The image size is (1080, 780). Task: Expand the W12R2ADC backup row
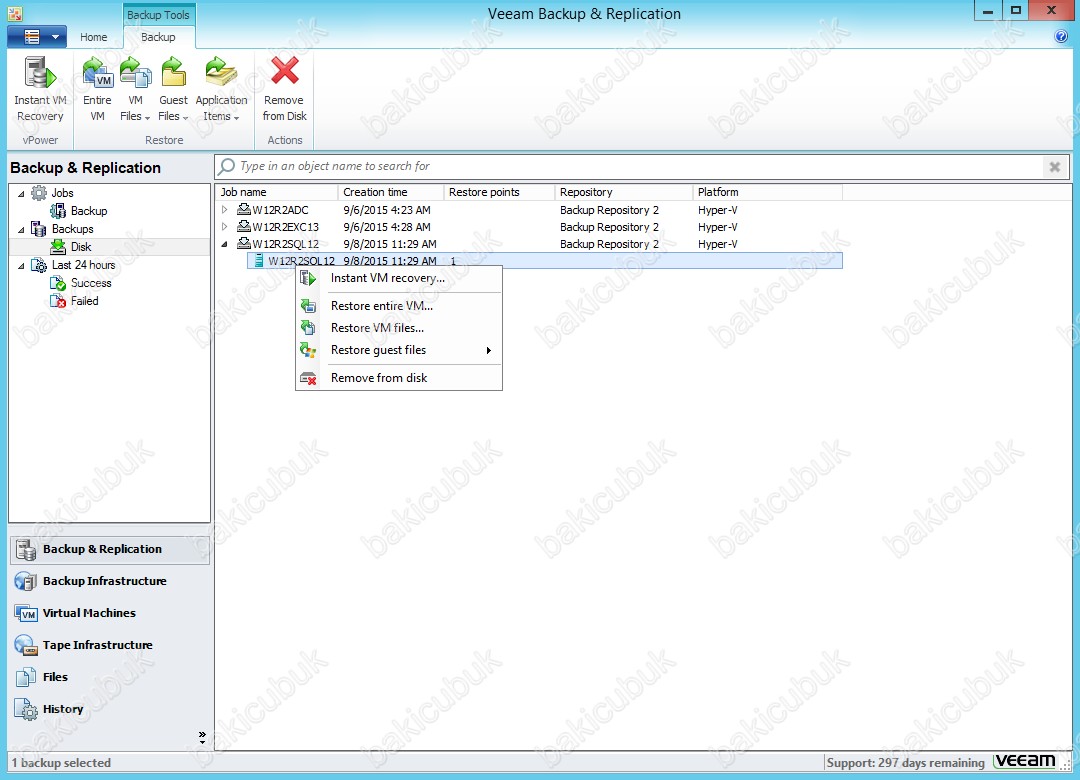click(225, 209)
